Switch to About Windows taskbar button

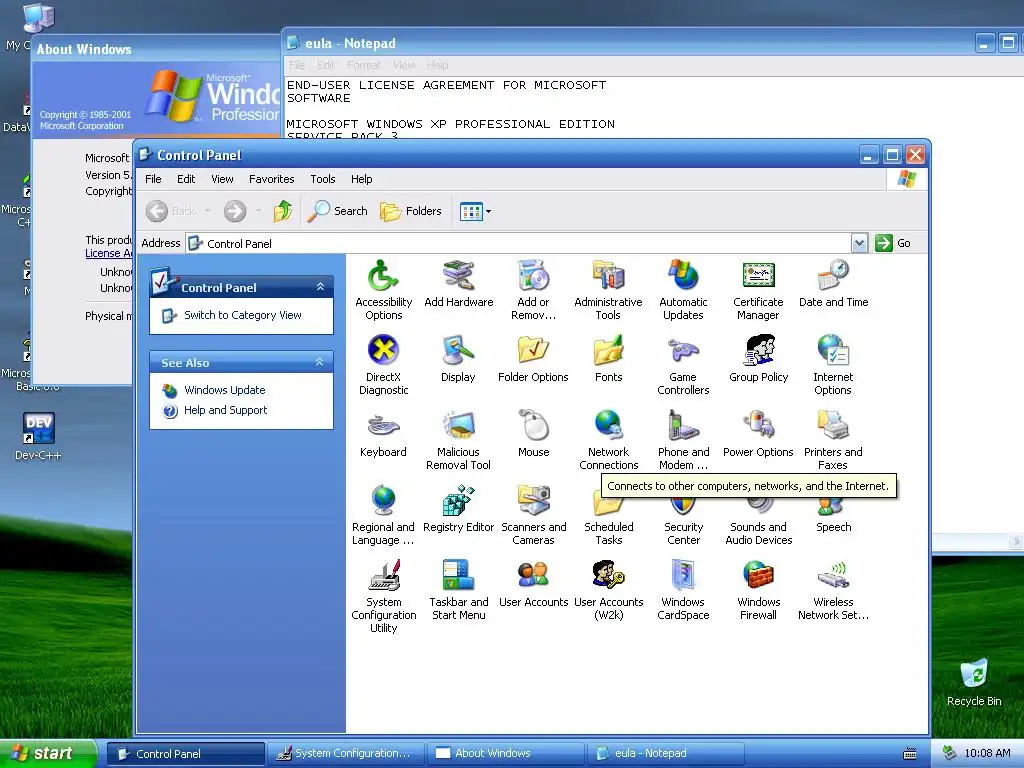(x=505, y=754)
